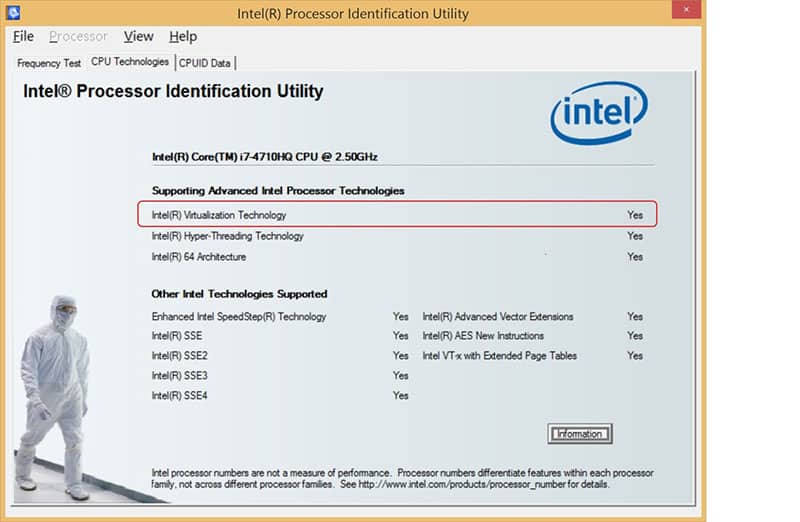Click the Yes value for Virtualization Technology
The width and height of the screenshot is (800, 522).
(635, 215)
